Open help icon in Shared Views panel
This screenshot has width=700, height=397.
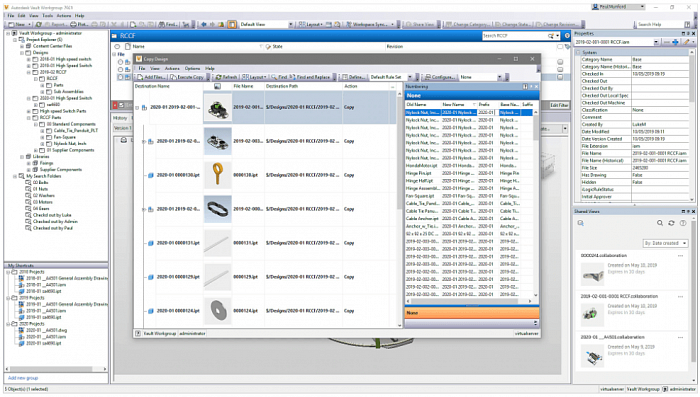click(683, 223)
